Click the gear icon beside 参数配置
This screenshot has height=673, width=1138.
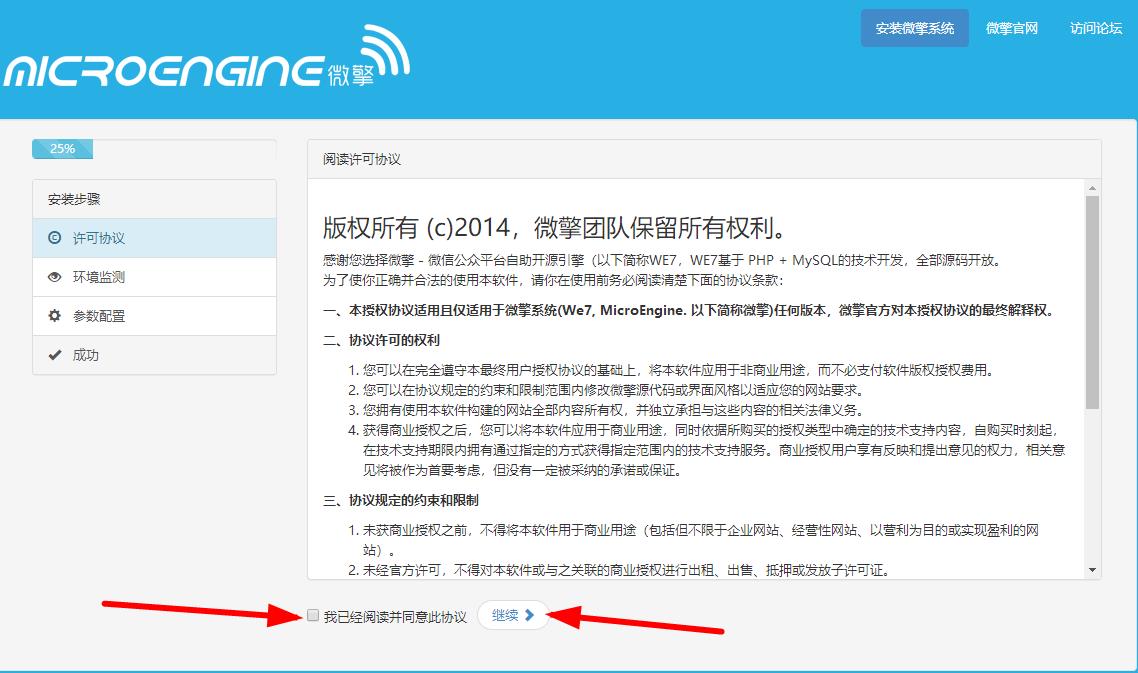(x=54, y=316)
